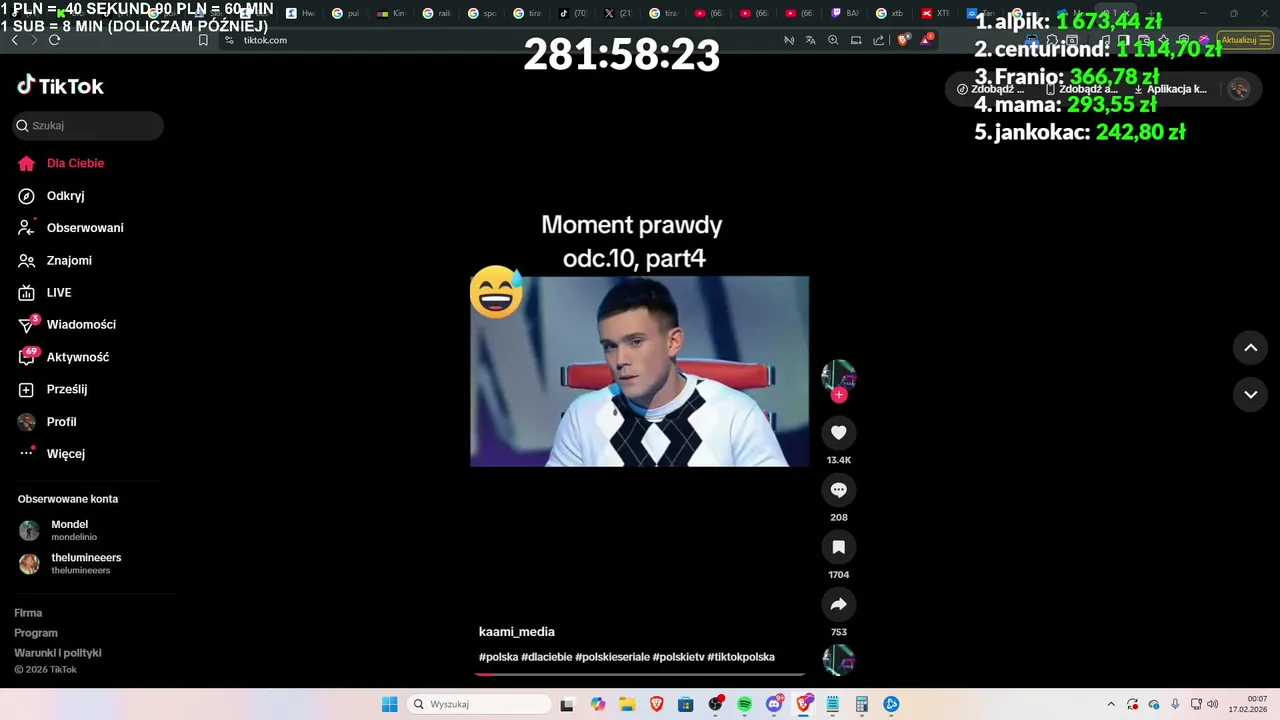The width and height of the screenshot is (1280, 720).
Task: Click the tiktok.com address bar
Action: (265, 40)
